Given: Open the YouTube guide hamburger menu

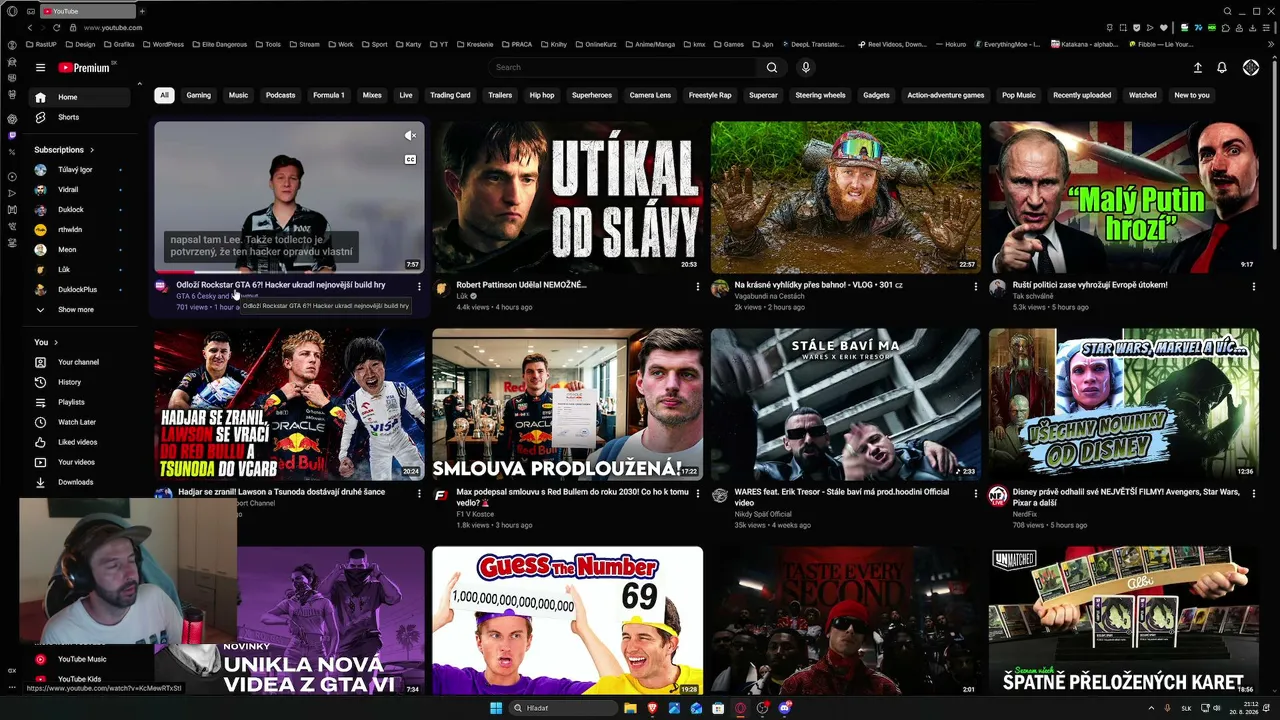Looking at the screenshot, I should pos(40,68).
